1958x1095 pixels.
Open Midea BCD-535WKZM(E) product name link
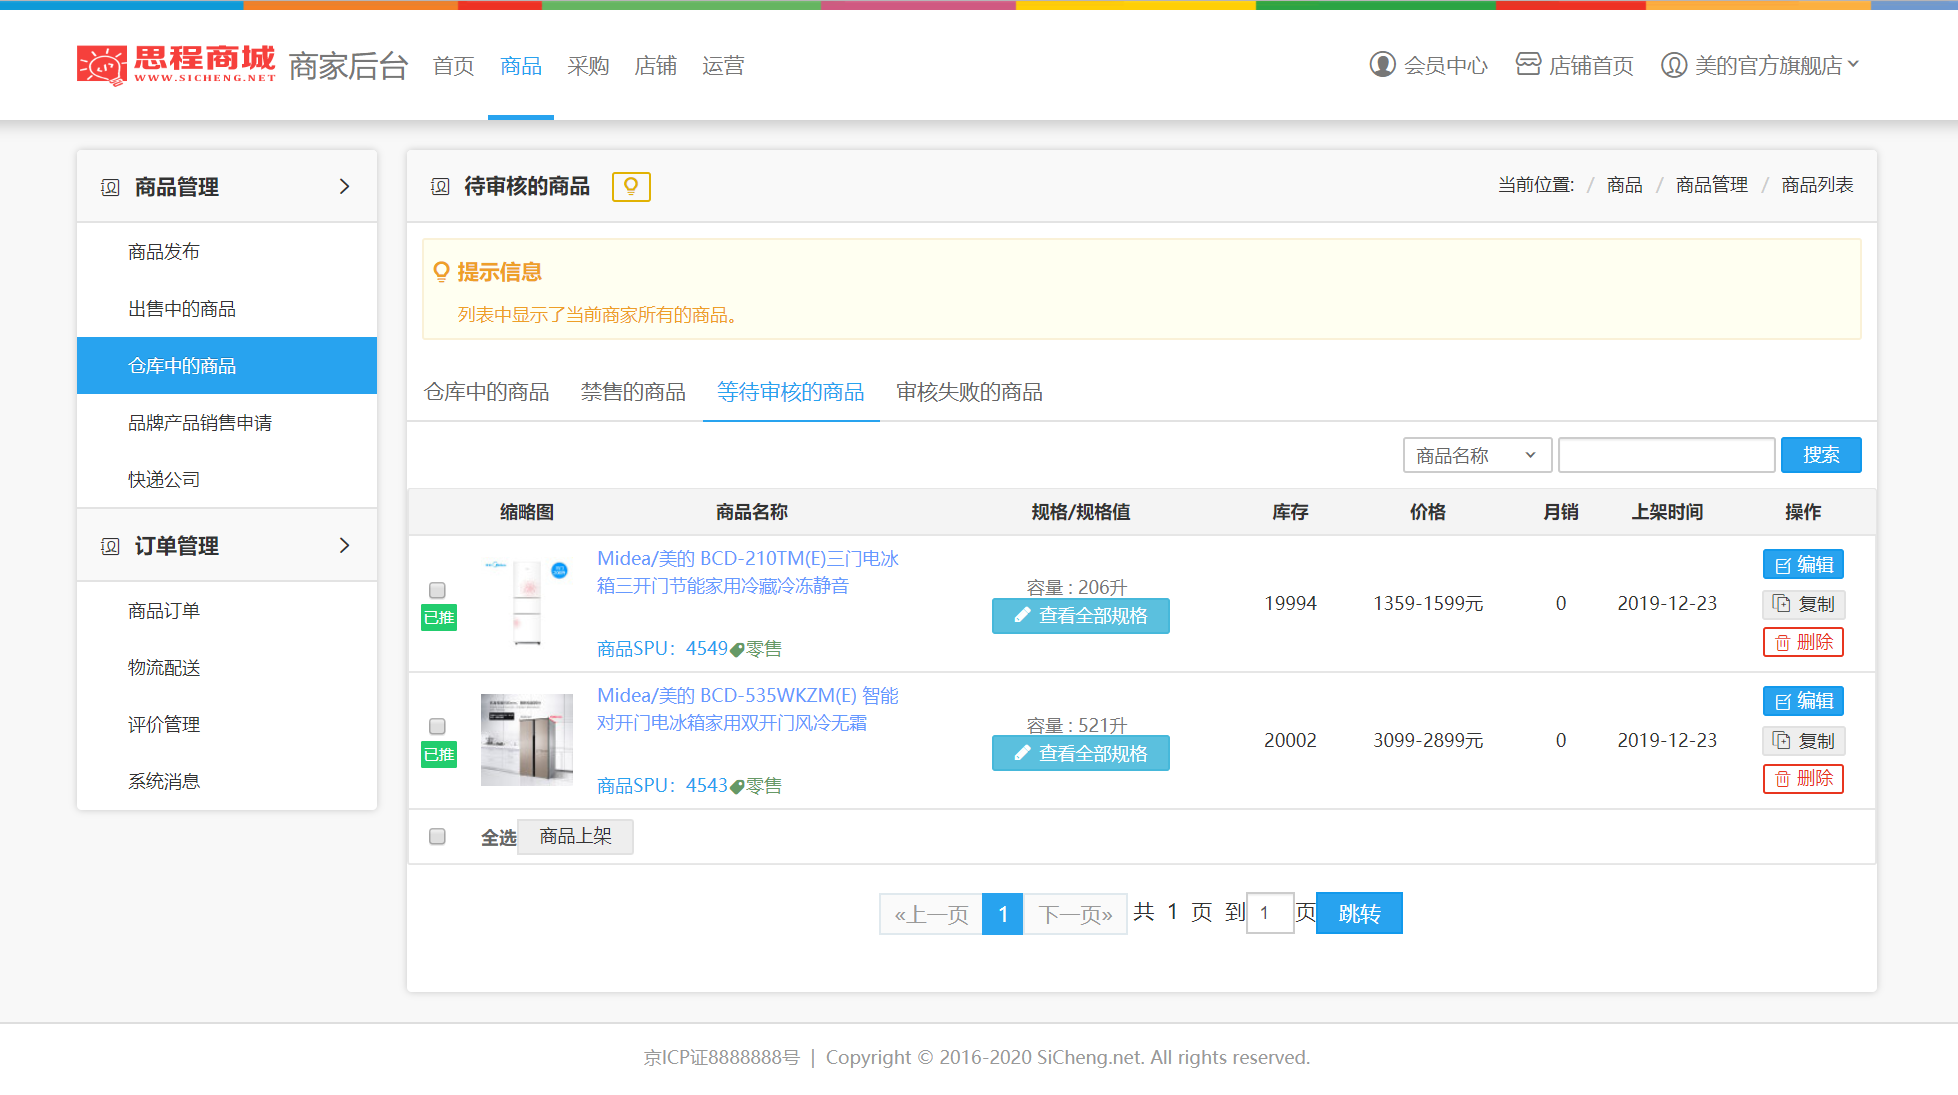click(748, 709)
